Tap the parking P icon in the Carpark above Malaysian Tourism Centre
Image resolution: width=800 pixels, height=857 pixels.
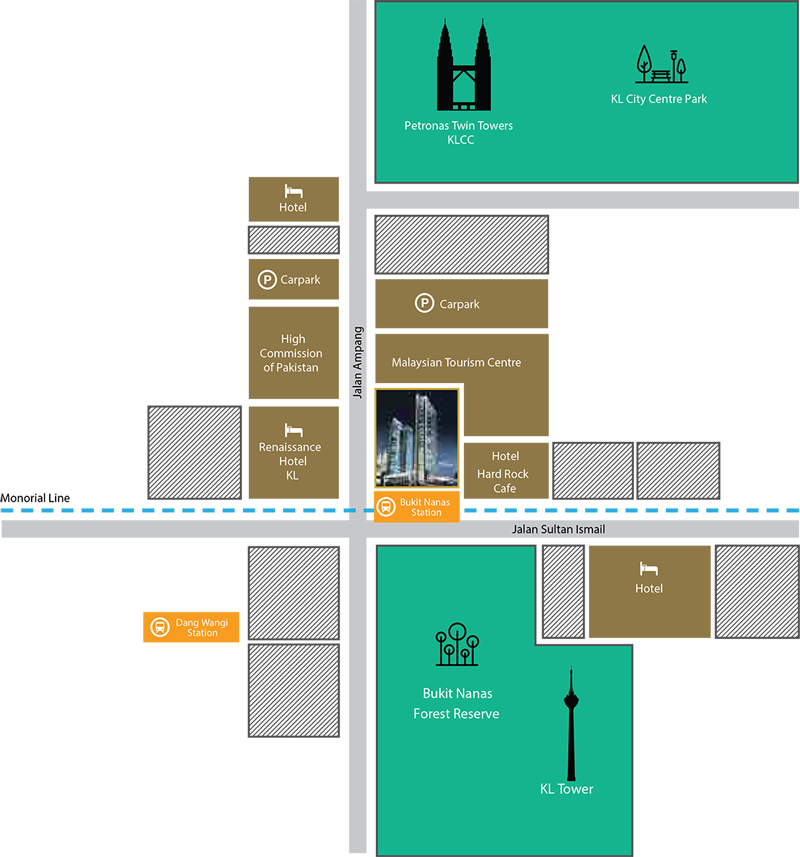click(x=425, y=303)
